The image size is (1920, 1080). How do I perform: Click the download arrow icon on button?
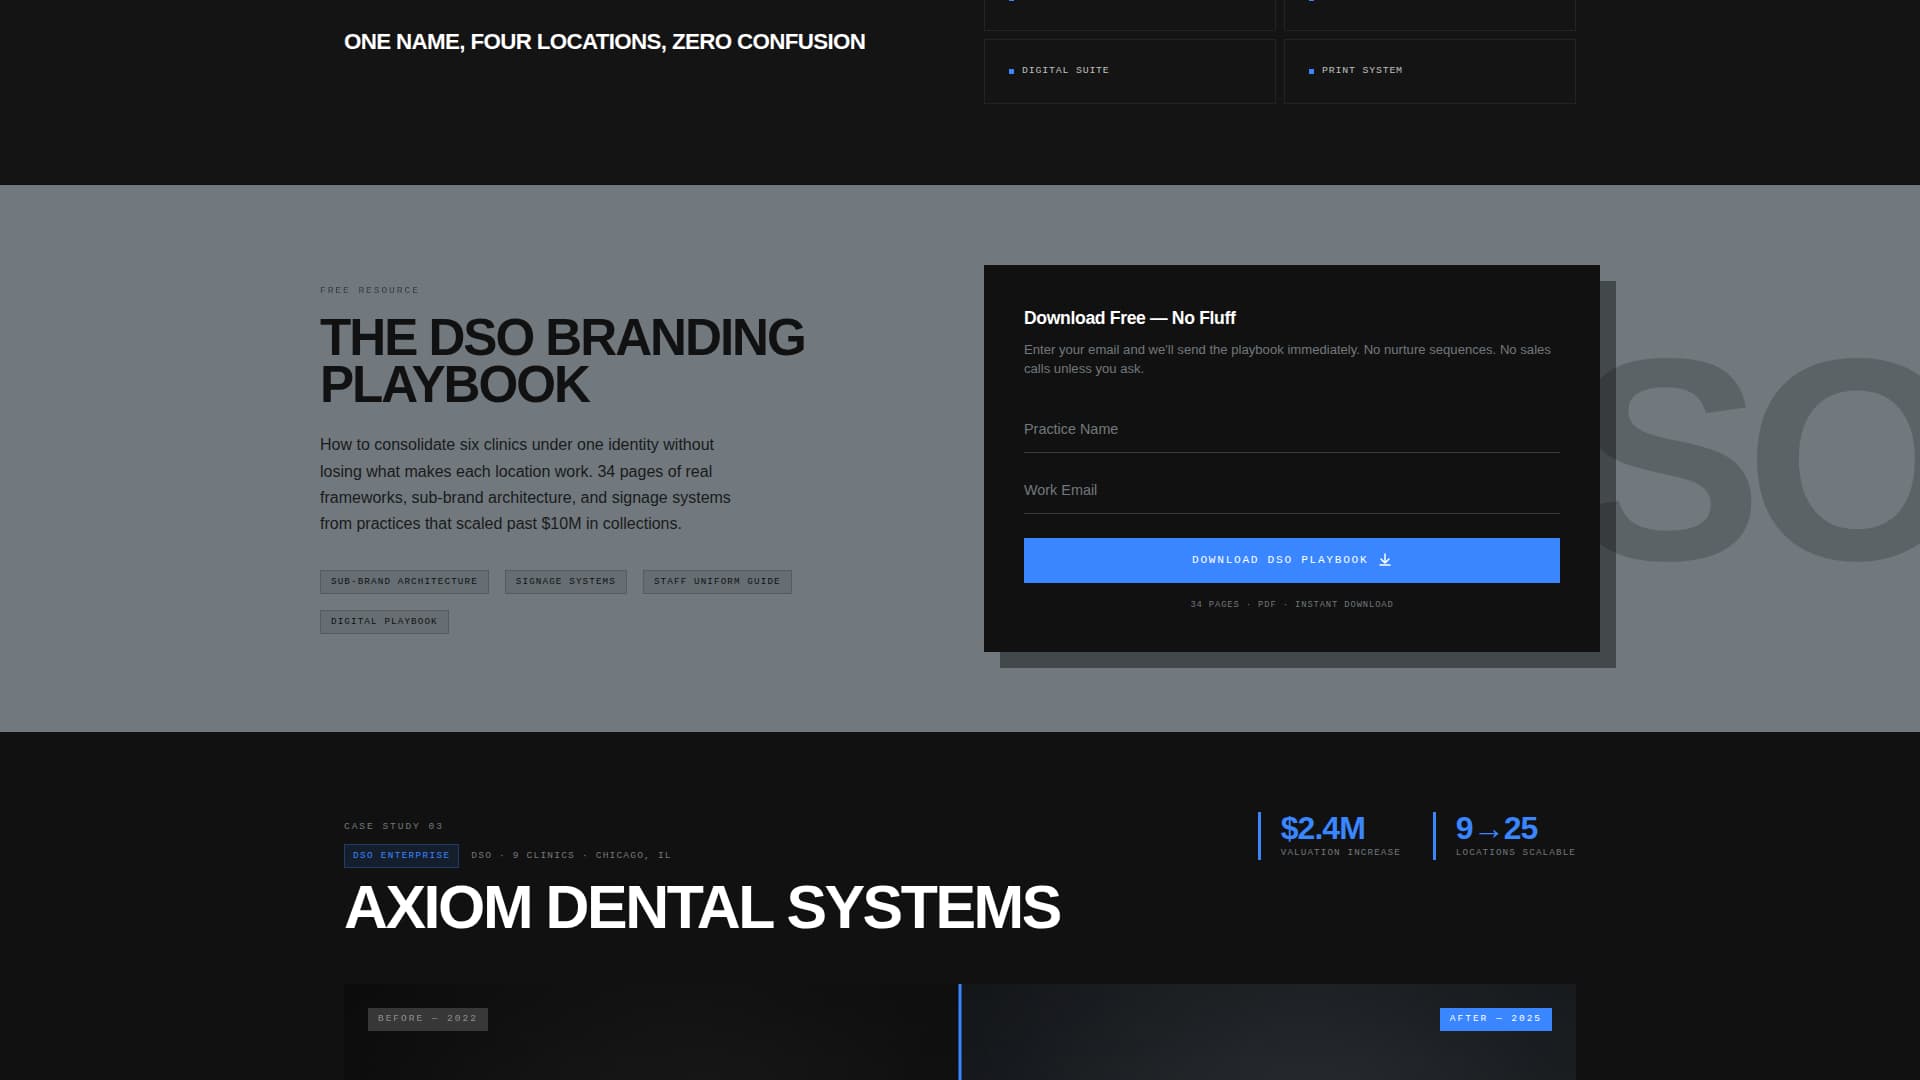coord(1385,560)
